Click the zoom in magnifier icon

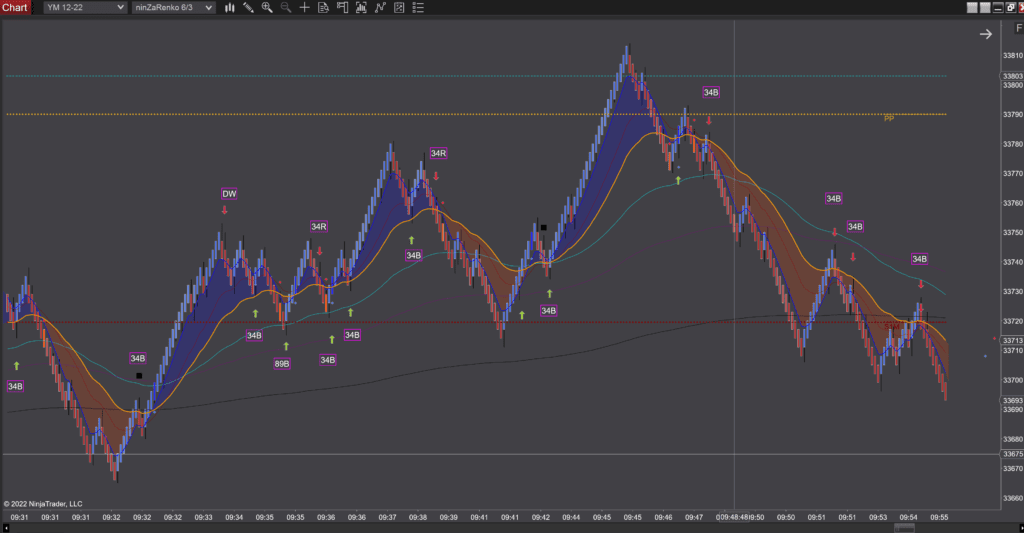pyautogui.click(x=267, y=7)
